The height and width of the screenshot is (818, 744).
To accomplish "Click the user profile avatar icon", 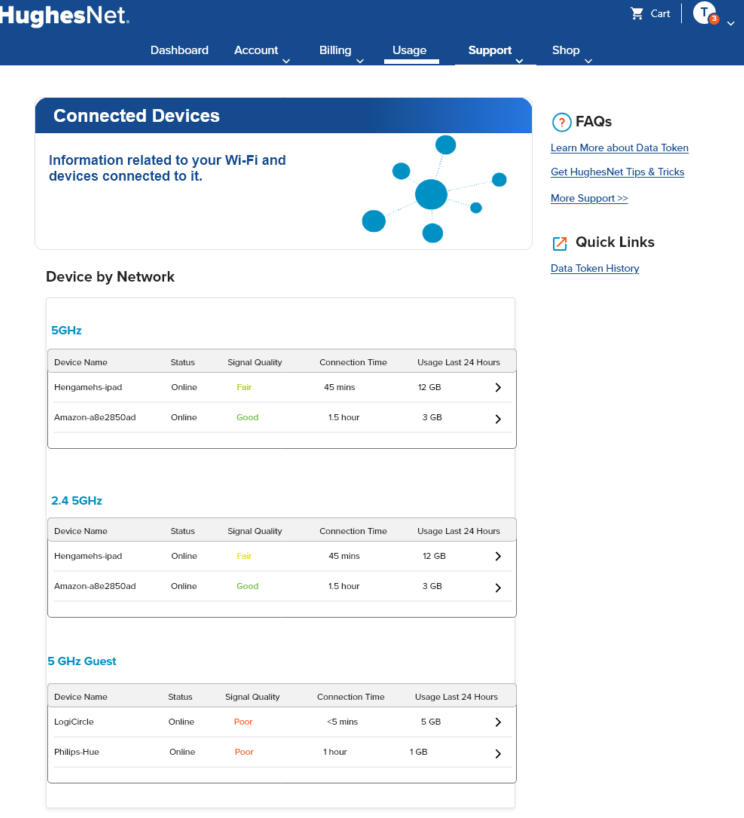I will coord(705,13).
